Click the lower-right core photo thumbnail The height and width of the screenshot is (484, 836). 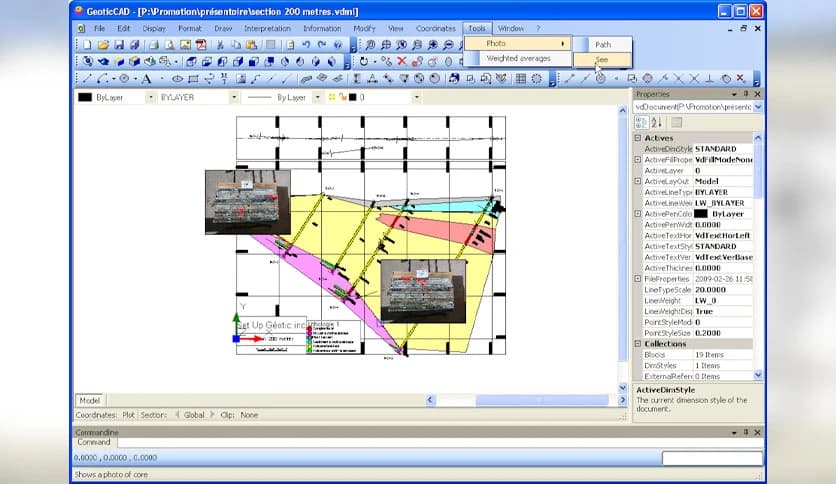click(x=423, y=291)
